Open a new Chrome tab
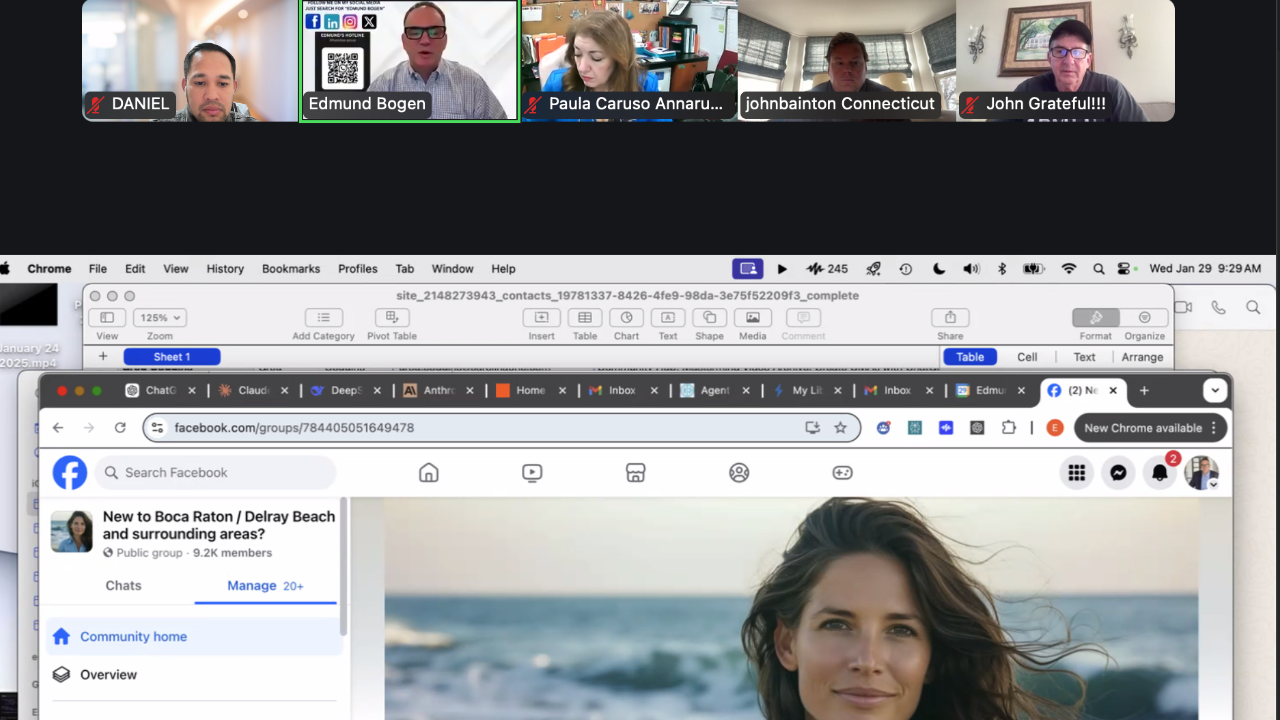This screenshot has width=1280, height=720. tap(1144, 391)
